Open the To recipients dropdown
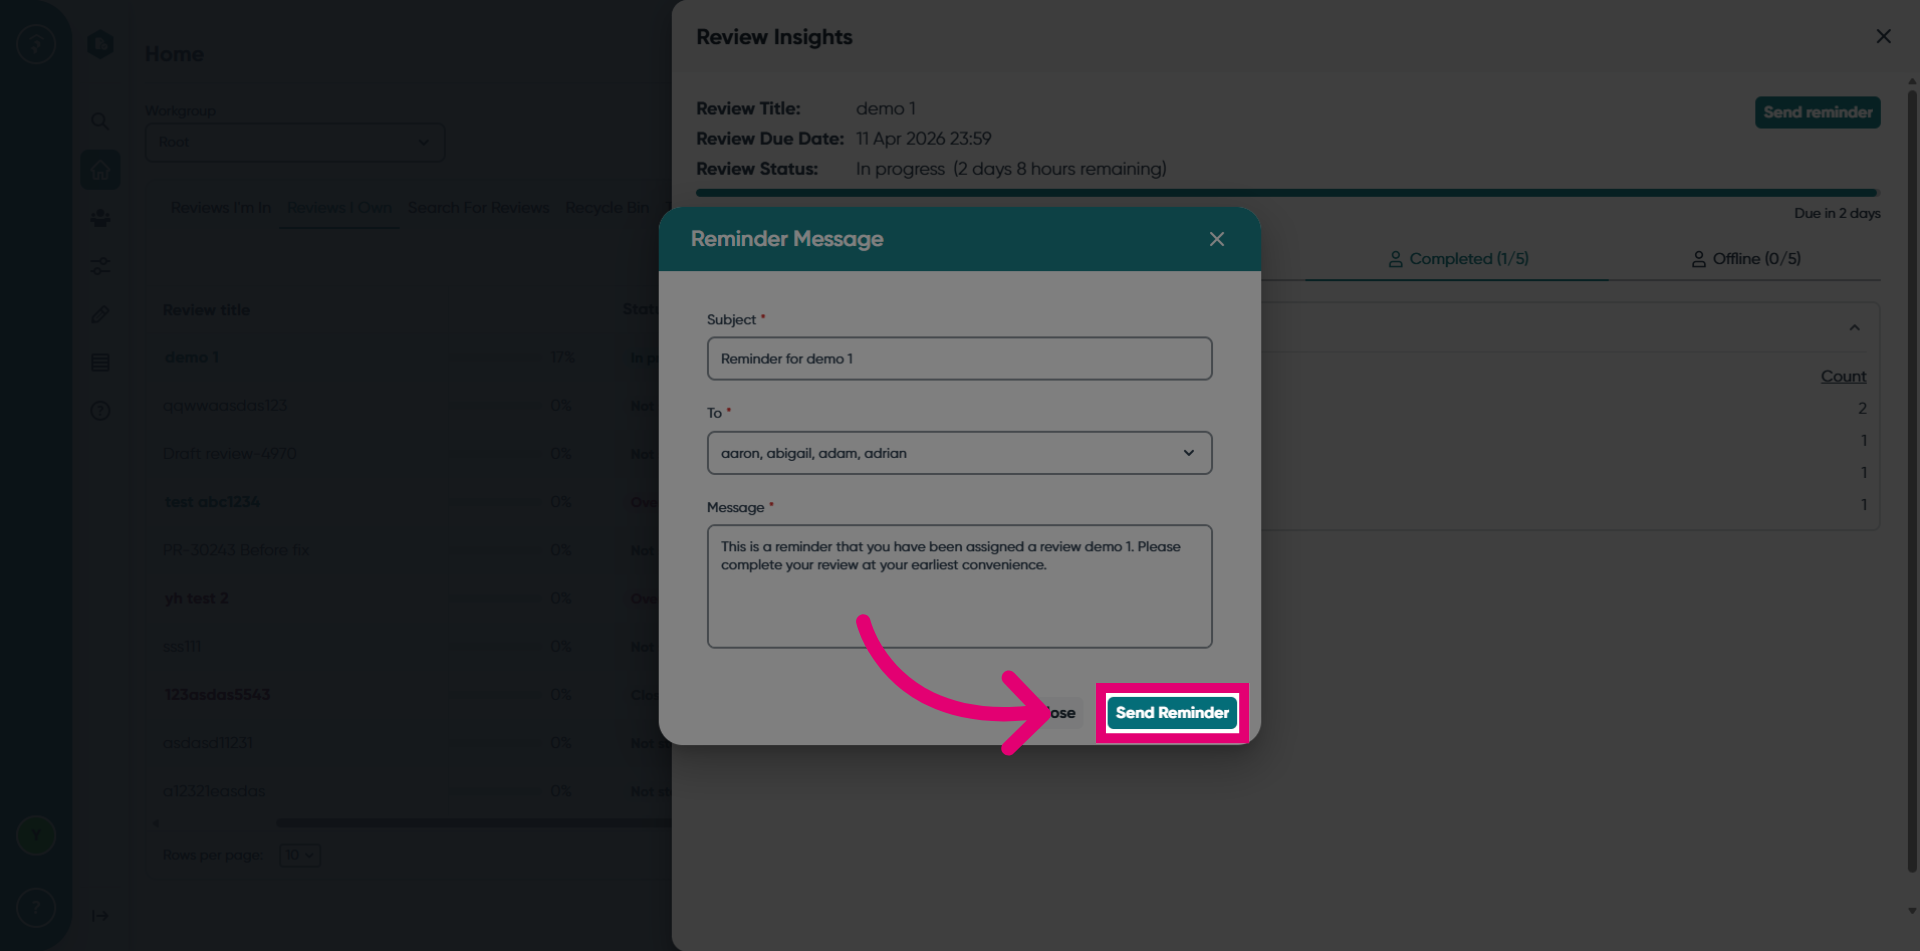This screenshot has height=951, width=1920. (959, 453)
